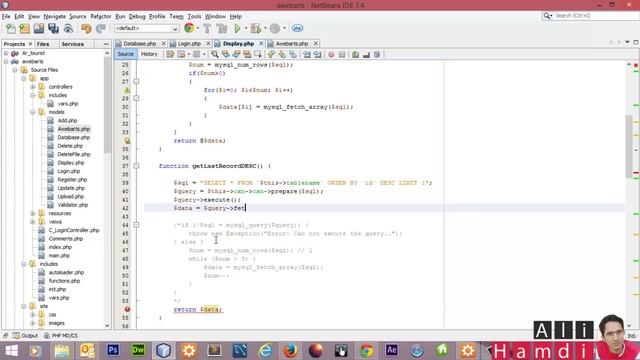Click the Build Project hammer icon
The width and height of the screenshot is (640, 360).
point(207,29)
